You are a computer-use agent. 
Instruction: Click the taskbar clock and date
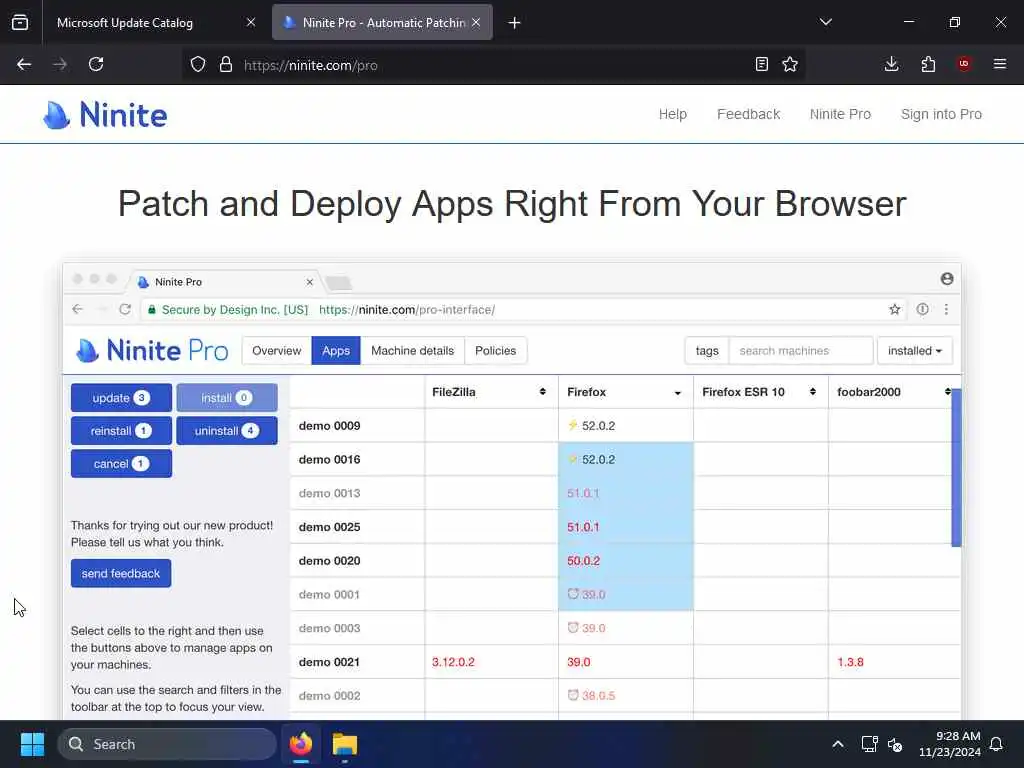(x=950, y=744)
